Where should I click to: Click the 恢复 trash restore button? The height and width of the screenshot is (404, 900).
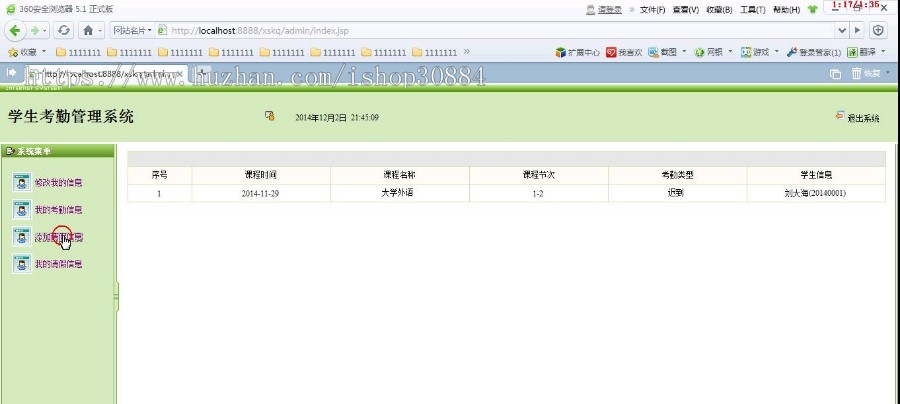(x=866, y=73)
